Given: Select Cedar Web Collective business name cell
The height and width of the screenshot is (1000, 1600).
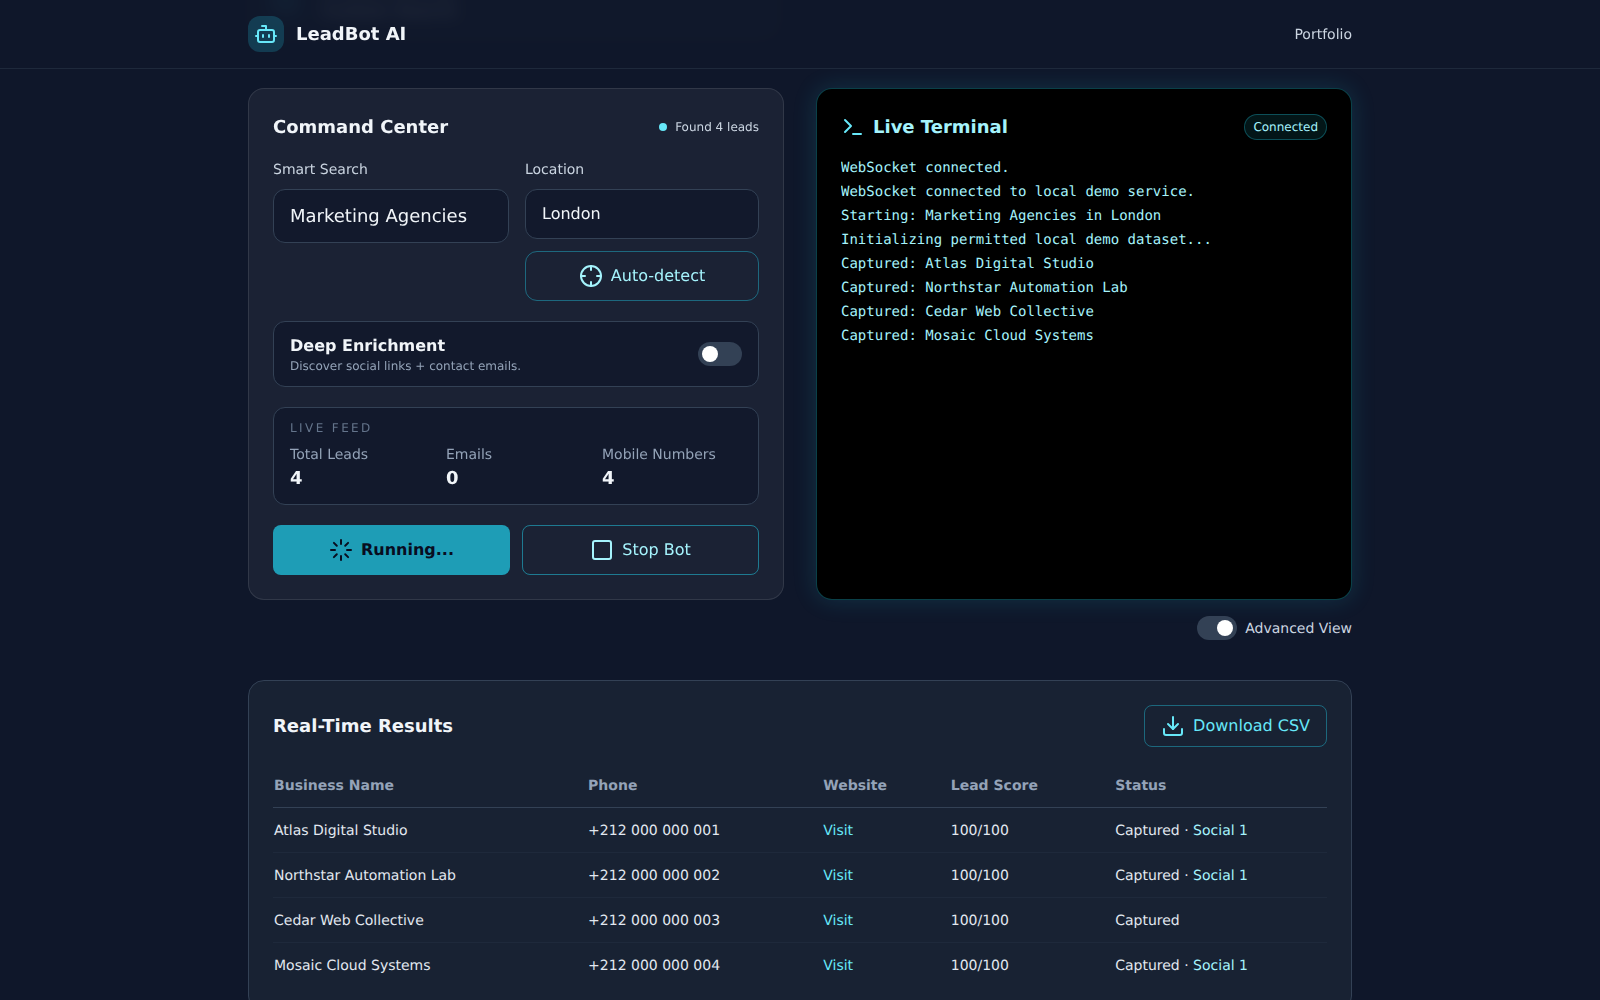Looking at the screenshot, I should (x=349, y=920).
